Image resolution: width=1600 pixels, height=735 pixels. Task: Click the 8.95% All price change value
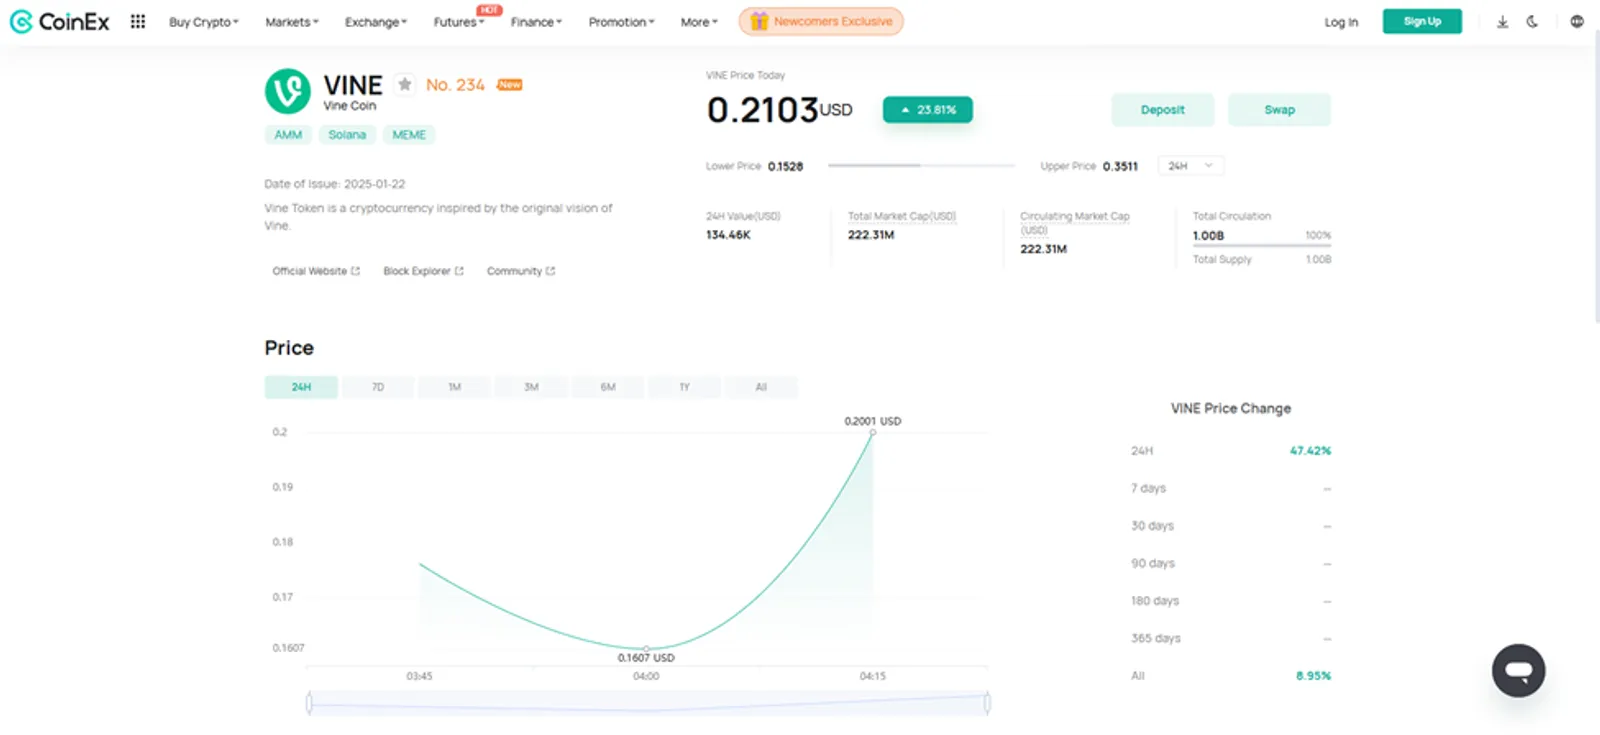[1313, 676]
